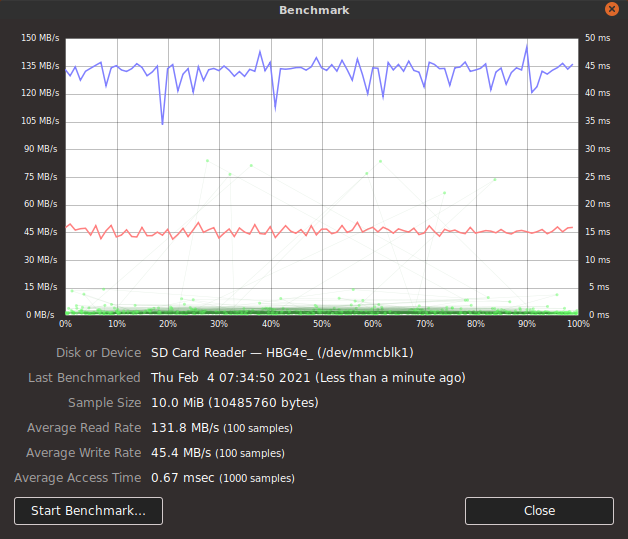The image size is (628, 539).
Task: Click the '20%' x-axis label
Action: [x=168, y=324]
